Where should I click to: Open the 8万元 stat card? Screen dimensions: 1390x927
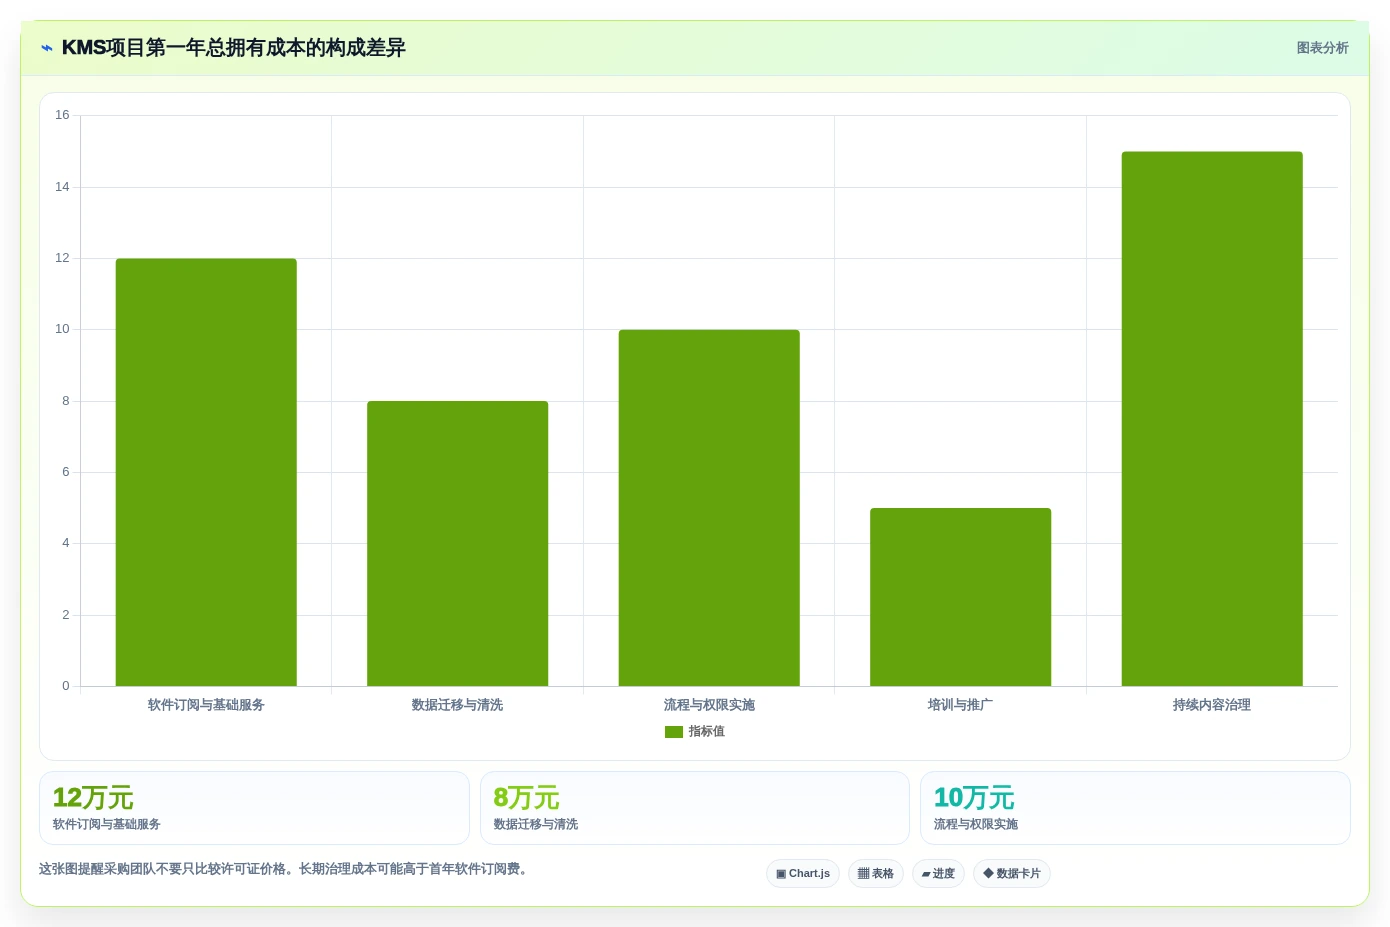point(695,808)
